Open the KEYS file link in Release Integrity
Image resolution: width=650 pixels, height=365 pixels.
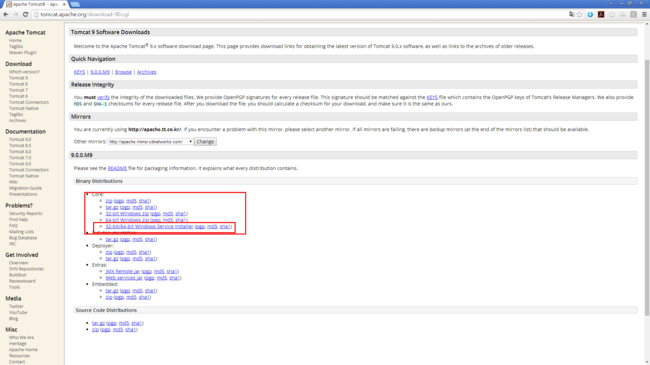click(x=432, y=97)
